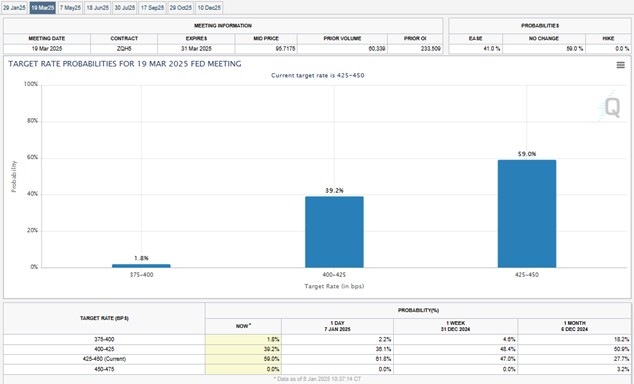Screen dimensions: 634x384
Task: Click the 39.2% bar for 400-425
Action: (334, 232)
